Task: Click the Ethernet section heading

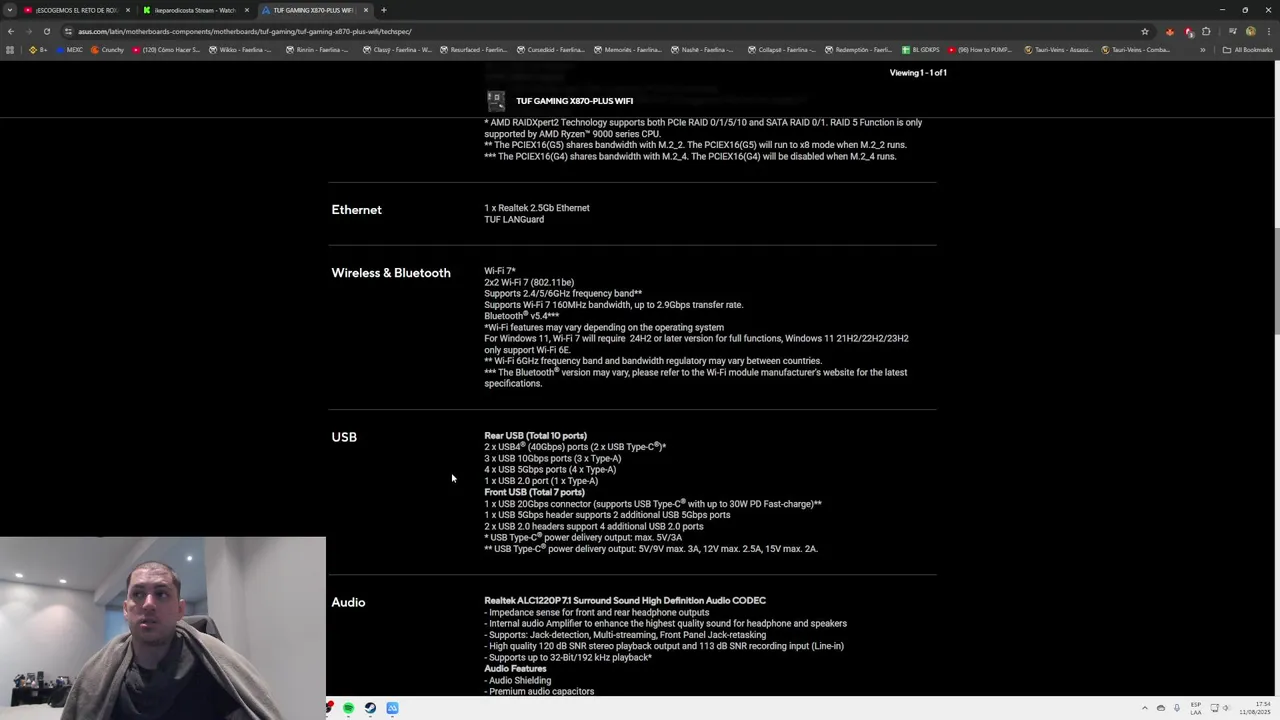Action: [356, 210]
